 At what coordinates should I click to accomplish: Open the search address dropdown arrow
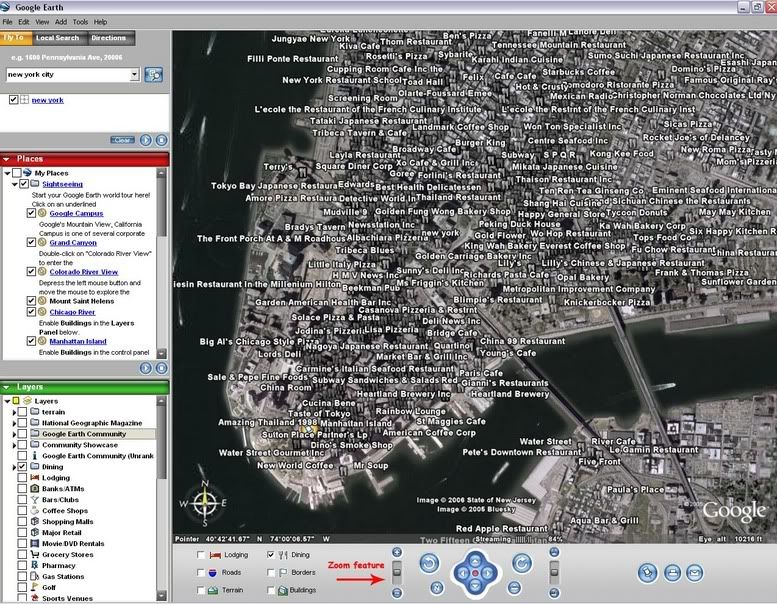135,75
